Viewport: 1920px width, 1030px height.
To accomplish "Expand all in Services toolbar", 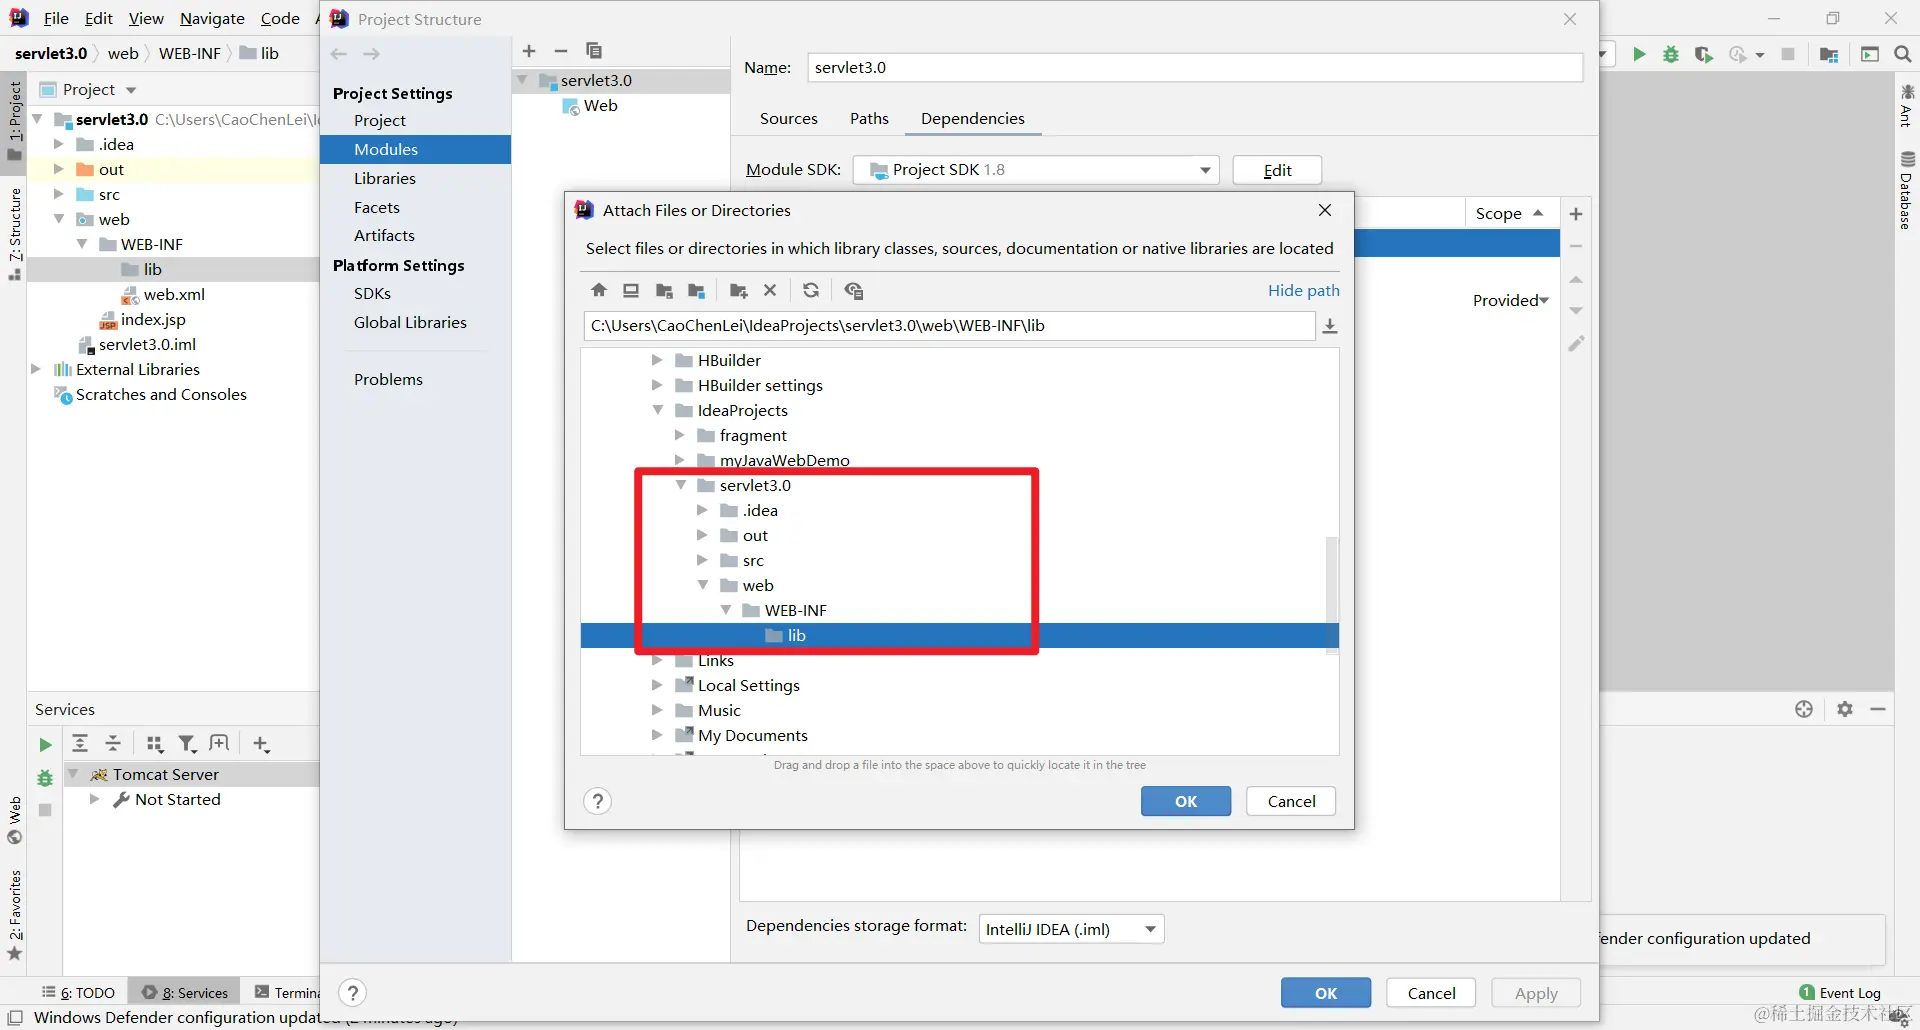I will coord(80,743).
